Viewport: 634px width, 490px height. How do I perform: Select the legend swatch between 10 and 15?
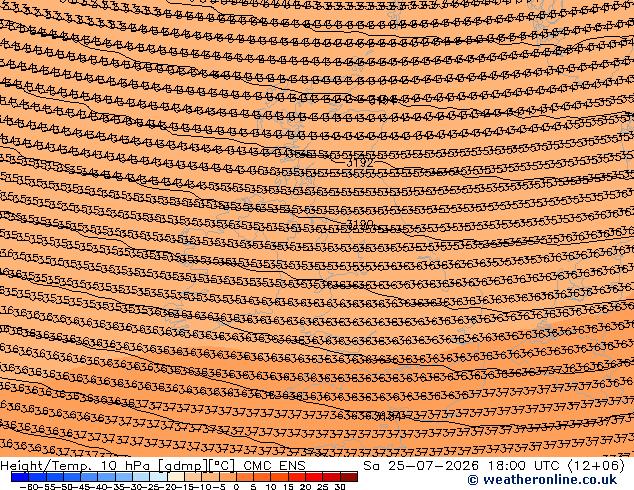279,476
